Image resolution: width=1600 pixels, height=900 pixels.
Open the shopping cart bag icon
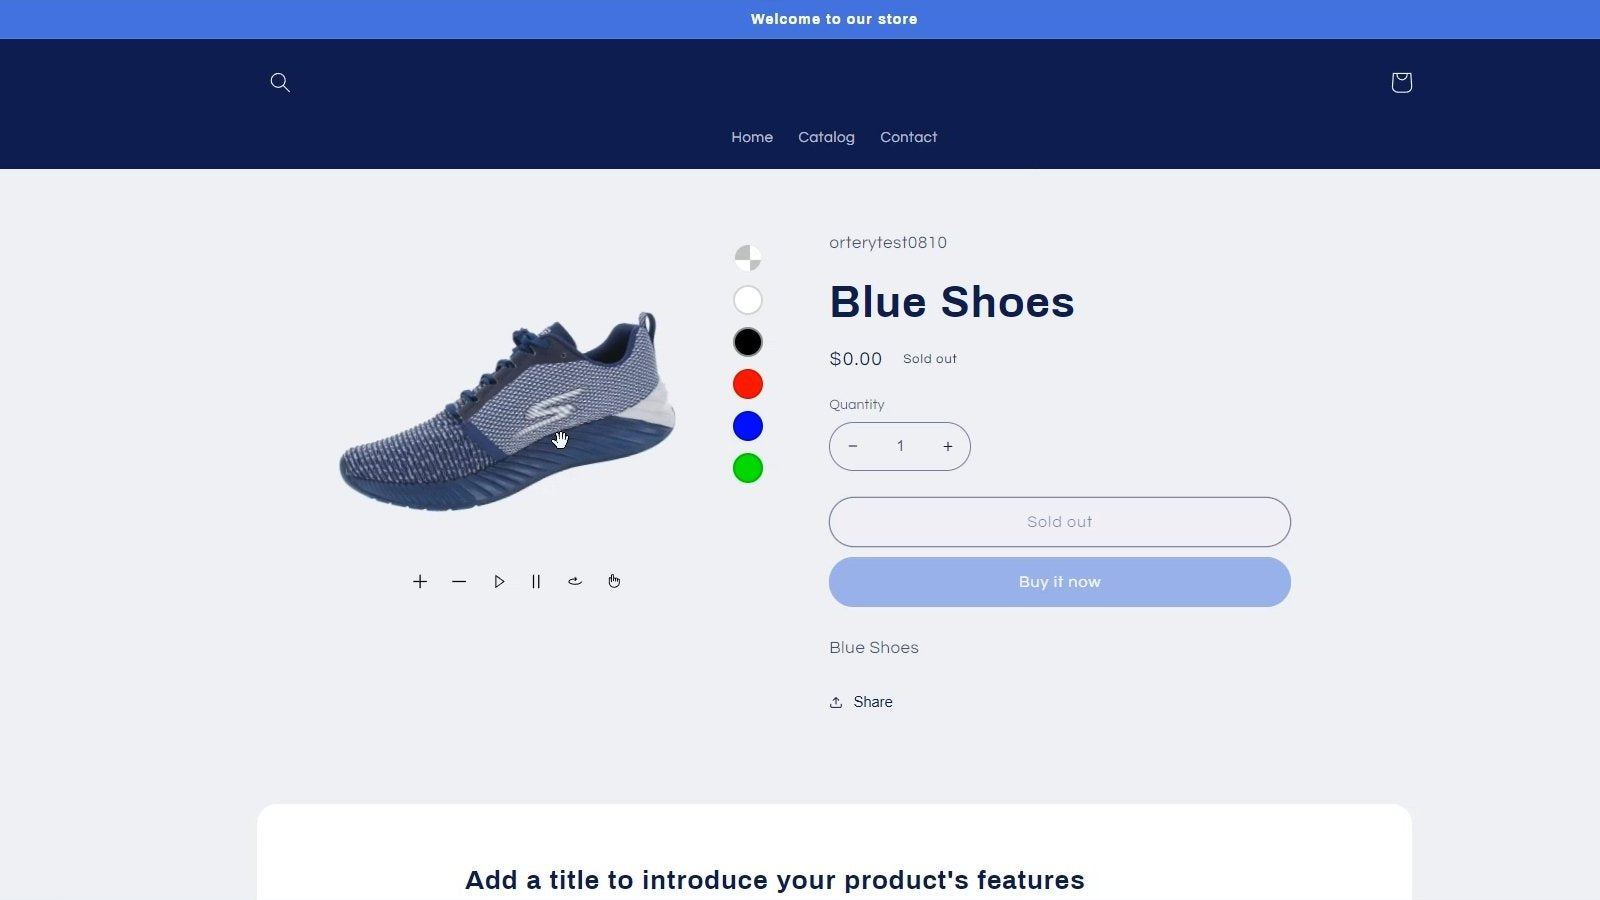coord(1401,82)
